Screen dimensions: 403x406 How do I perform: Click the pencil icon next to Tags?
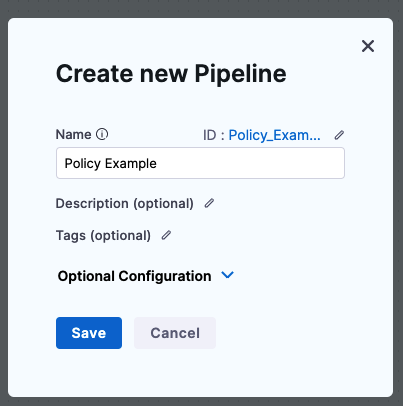tap(166, 235)
